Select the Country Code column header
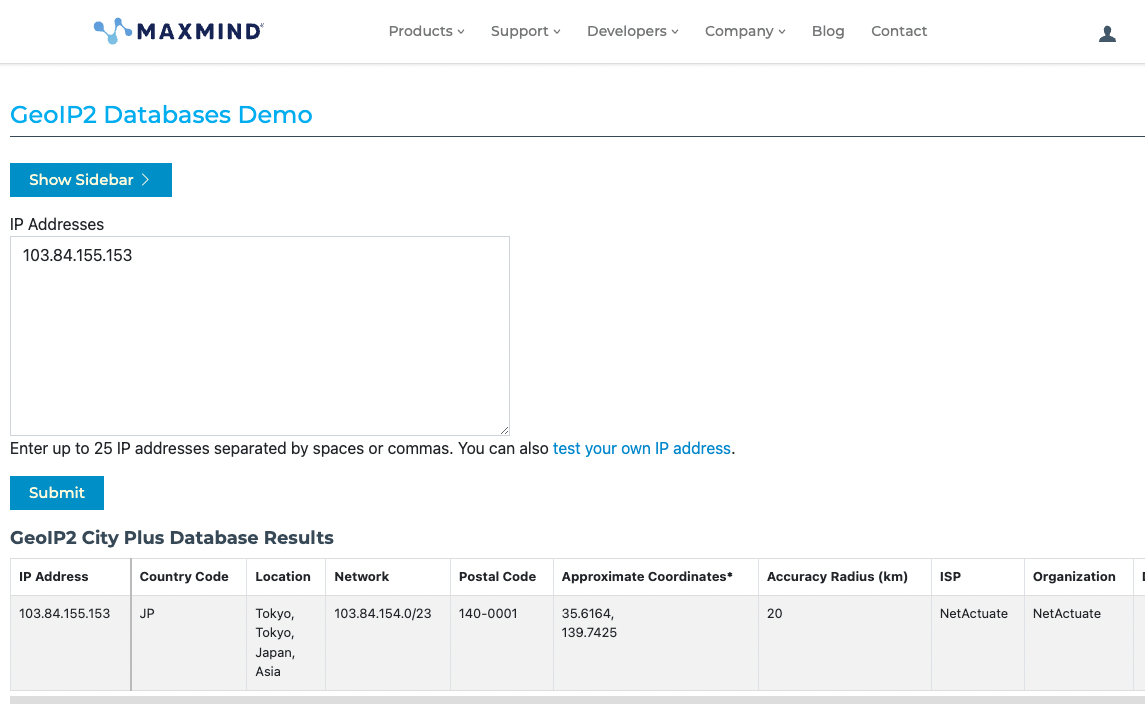 [188, 577]
